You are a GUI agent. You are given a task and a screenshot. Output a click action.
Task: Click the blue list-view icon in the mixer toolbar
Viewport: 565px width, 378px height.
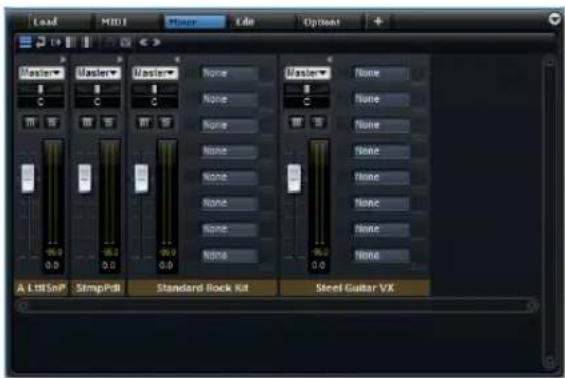pyautogui.click(x=25, y=42)
